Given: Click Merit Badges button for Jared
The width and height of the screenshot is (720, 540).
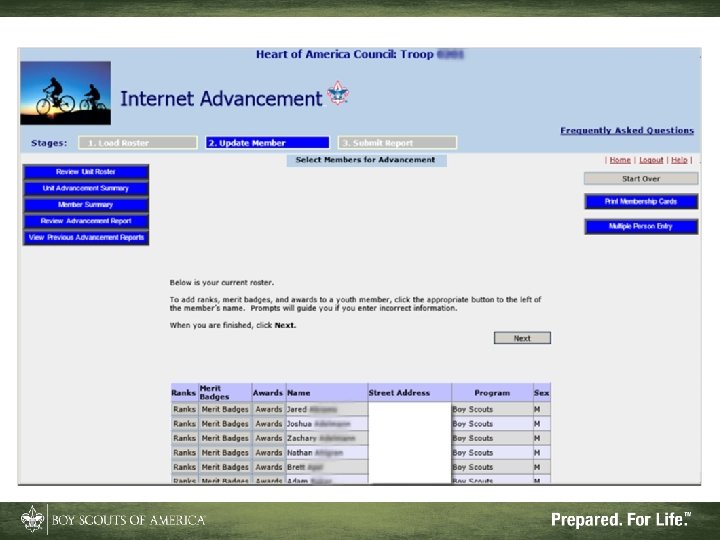Looking at the screenshot, I should pos(225,409).
